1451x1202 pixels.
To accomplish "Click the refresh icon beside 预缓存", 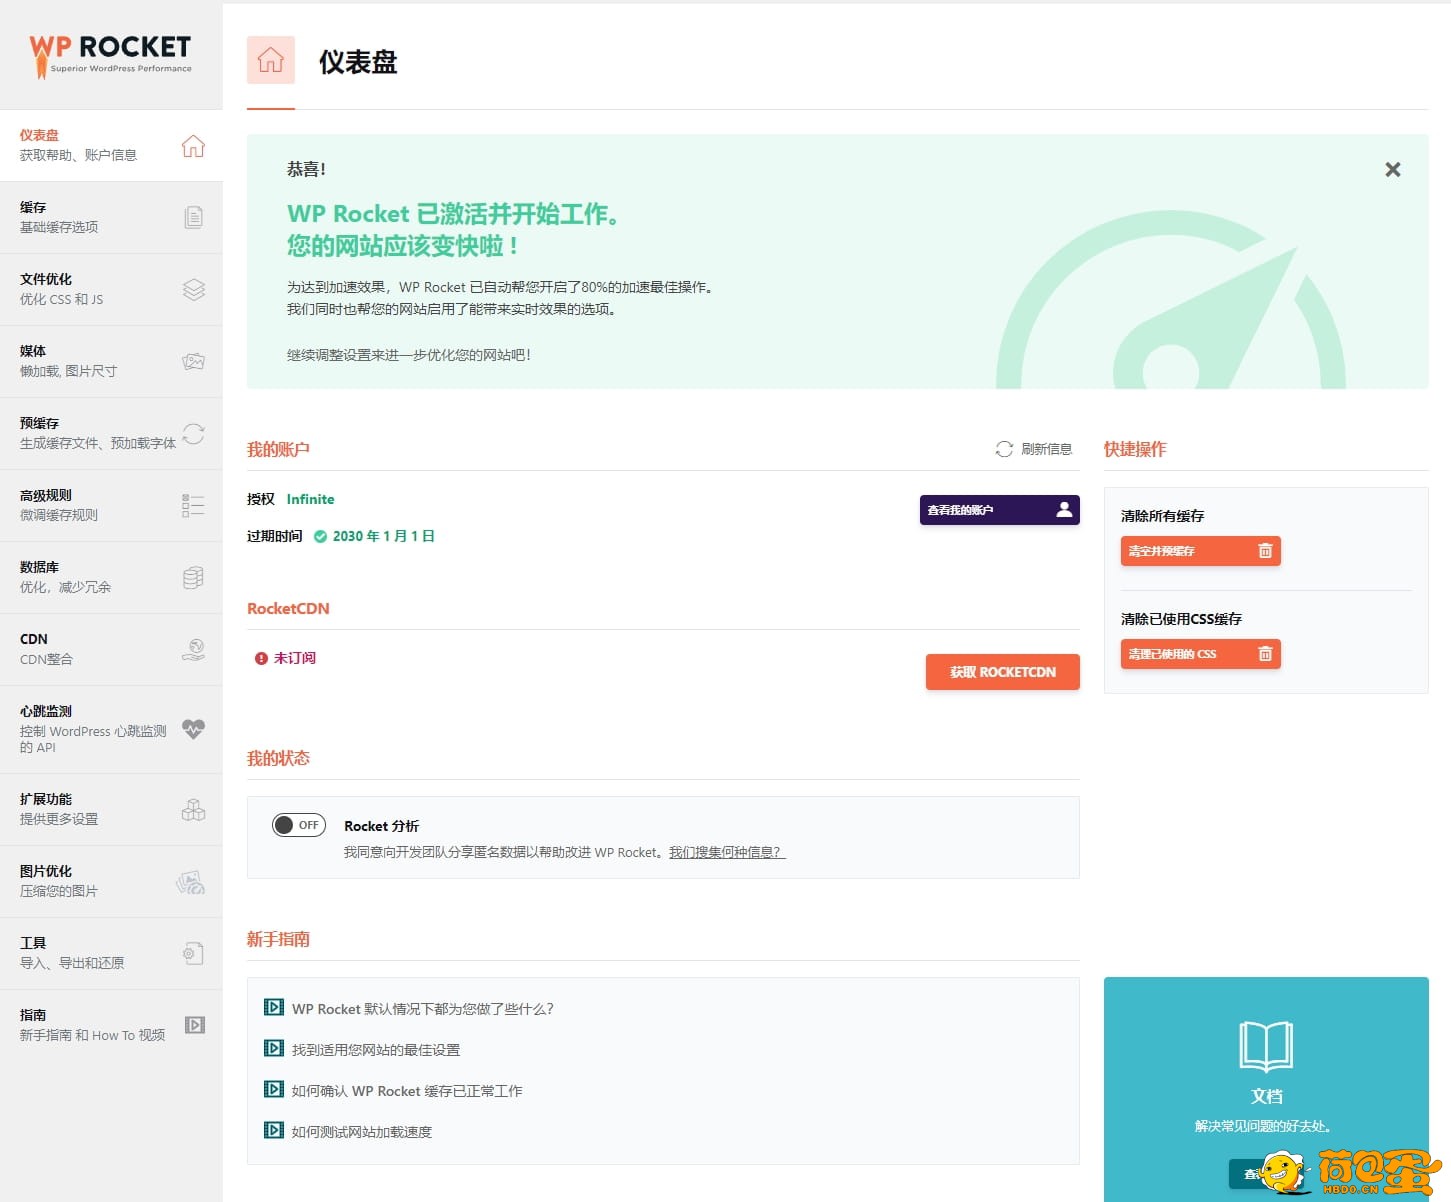I will tap(194, 433).
